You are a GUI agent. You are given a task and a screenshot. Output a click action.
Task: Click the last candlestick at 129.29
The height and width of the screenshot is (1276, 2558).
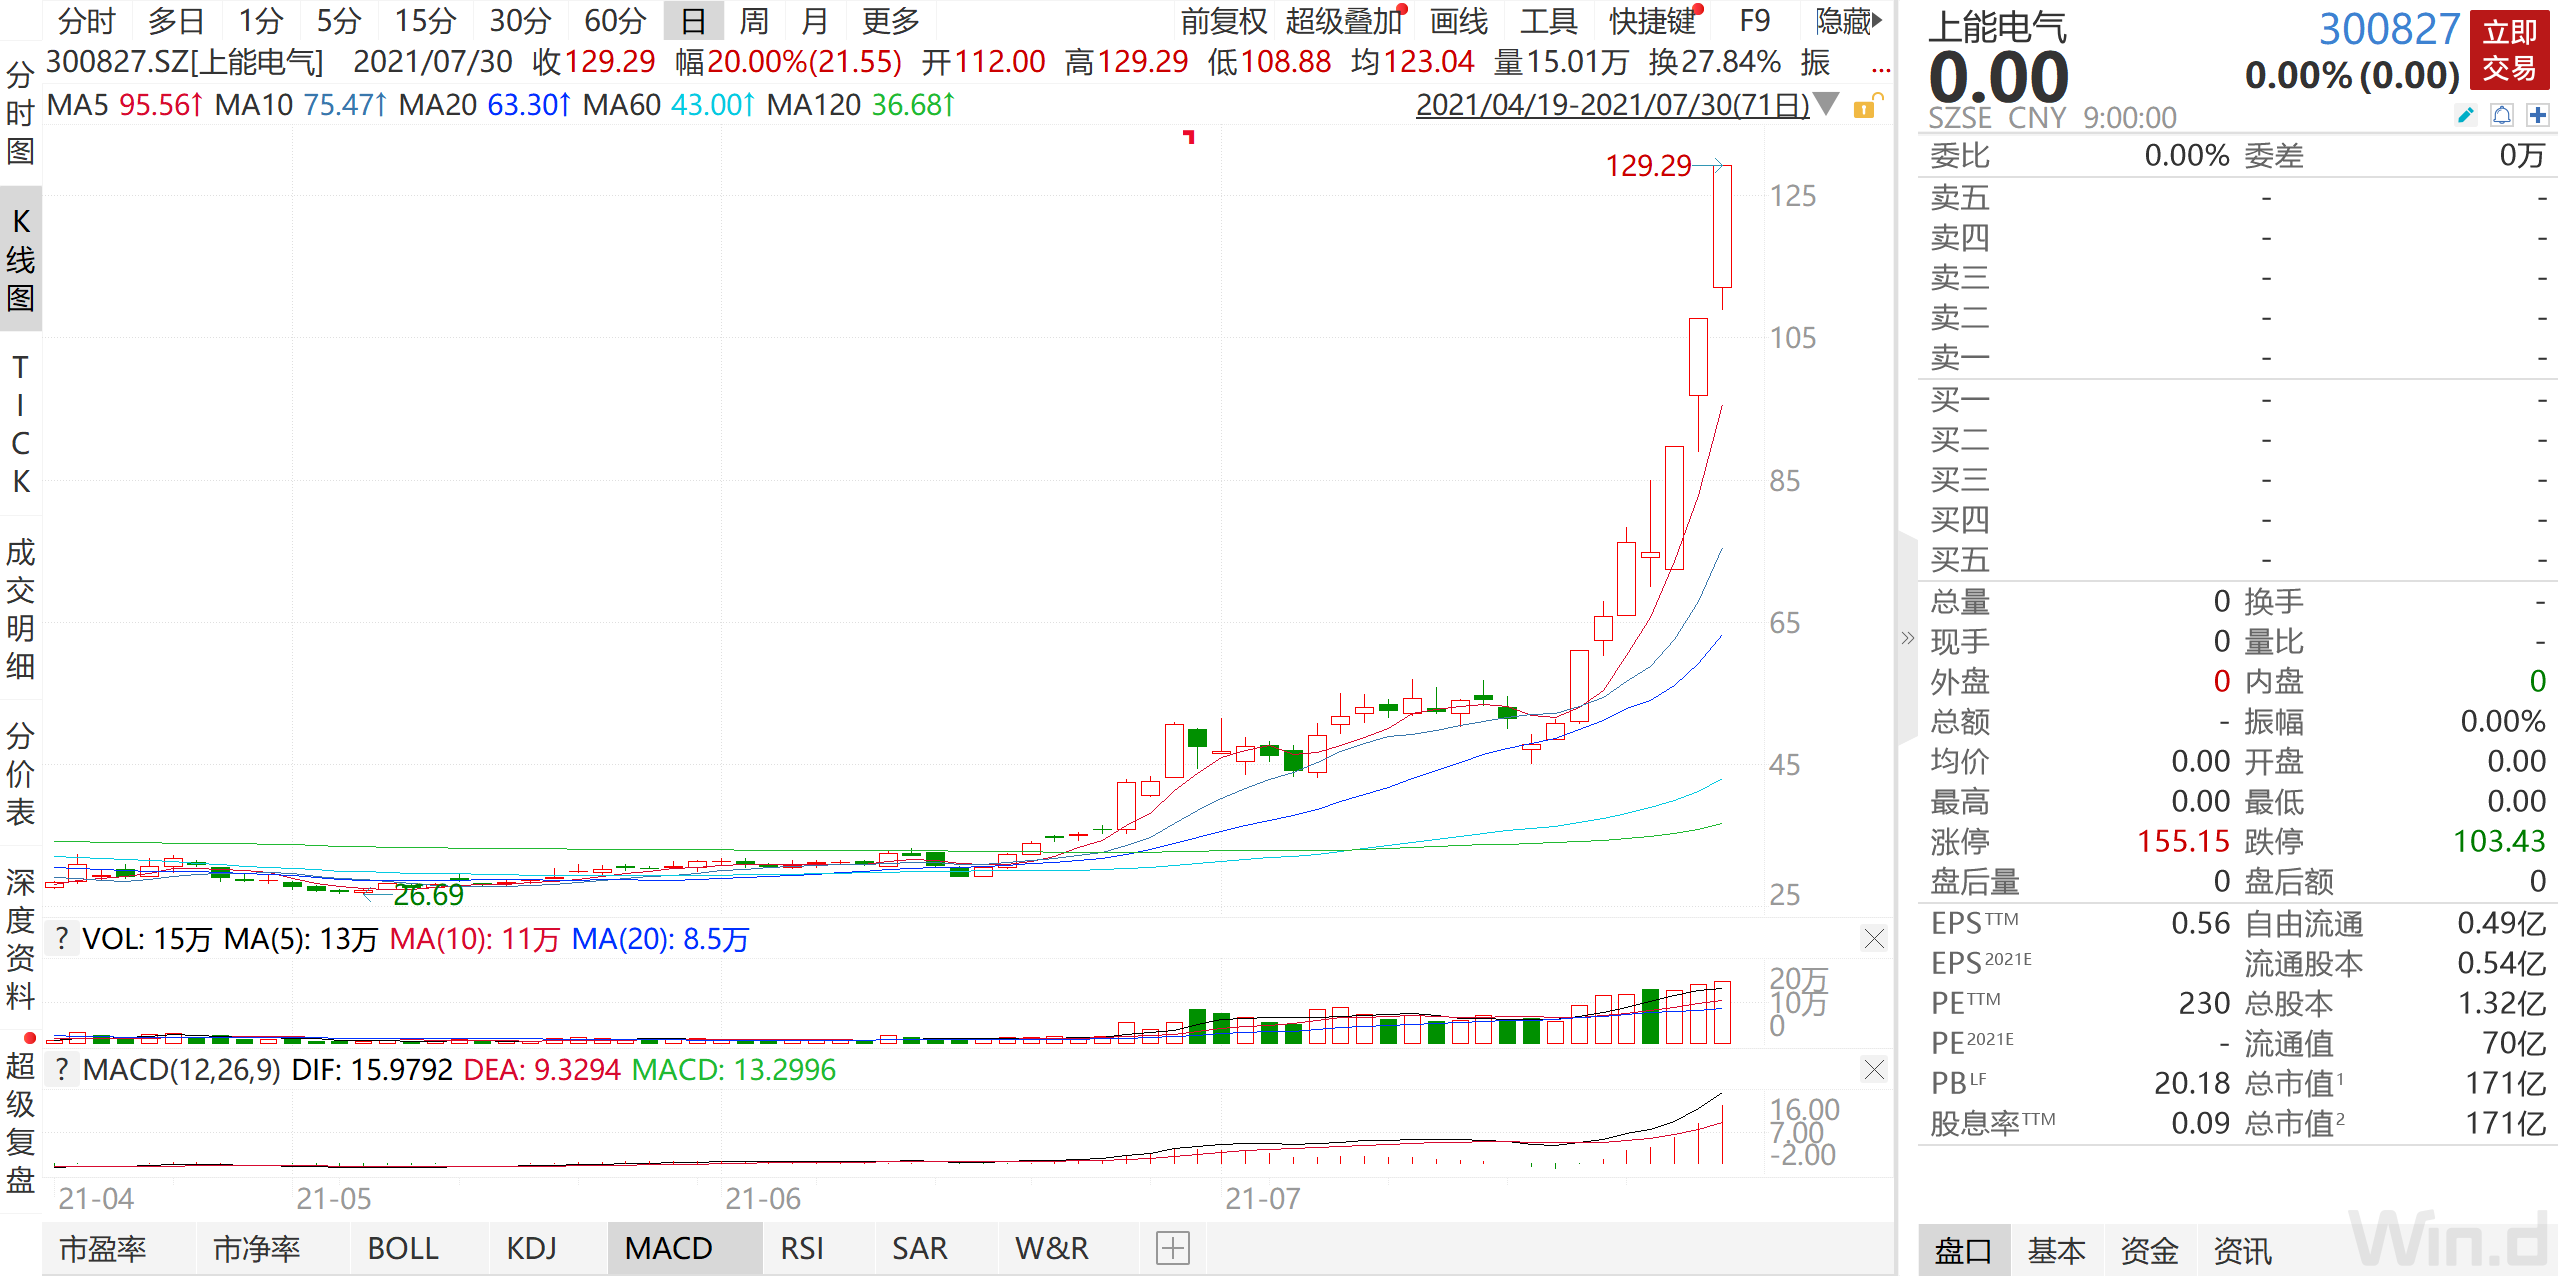(1722, 226)
